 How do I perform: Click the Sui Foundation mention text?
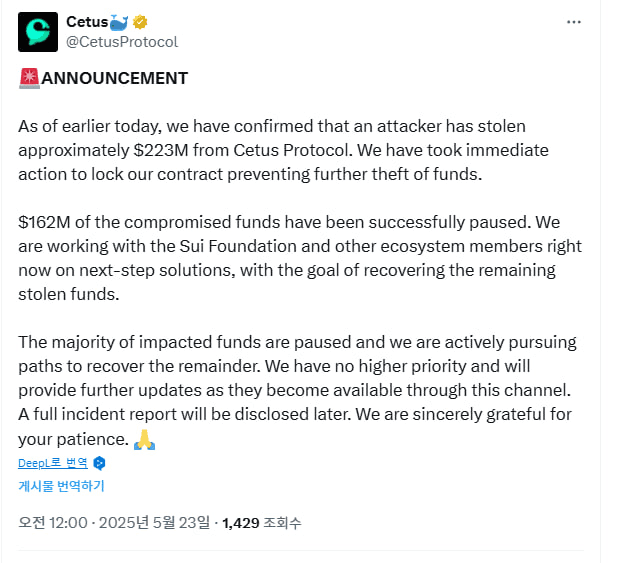[238, 246]
